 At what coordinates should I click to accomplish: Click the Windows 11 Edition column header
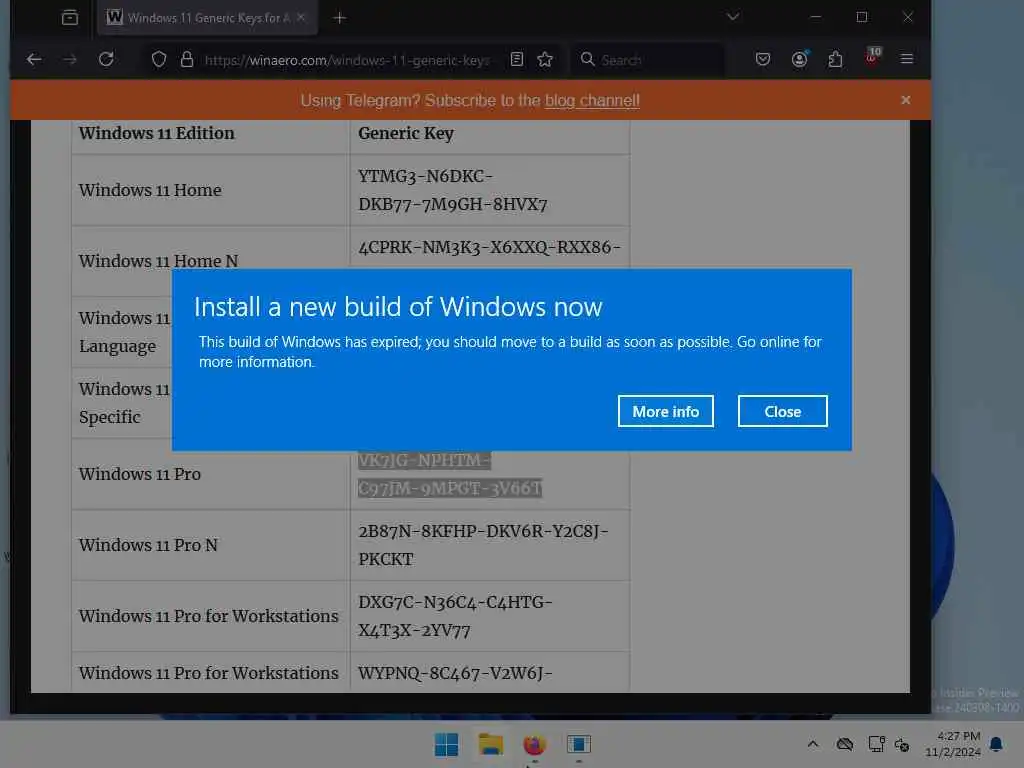157,133
